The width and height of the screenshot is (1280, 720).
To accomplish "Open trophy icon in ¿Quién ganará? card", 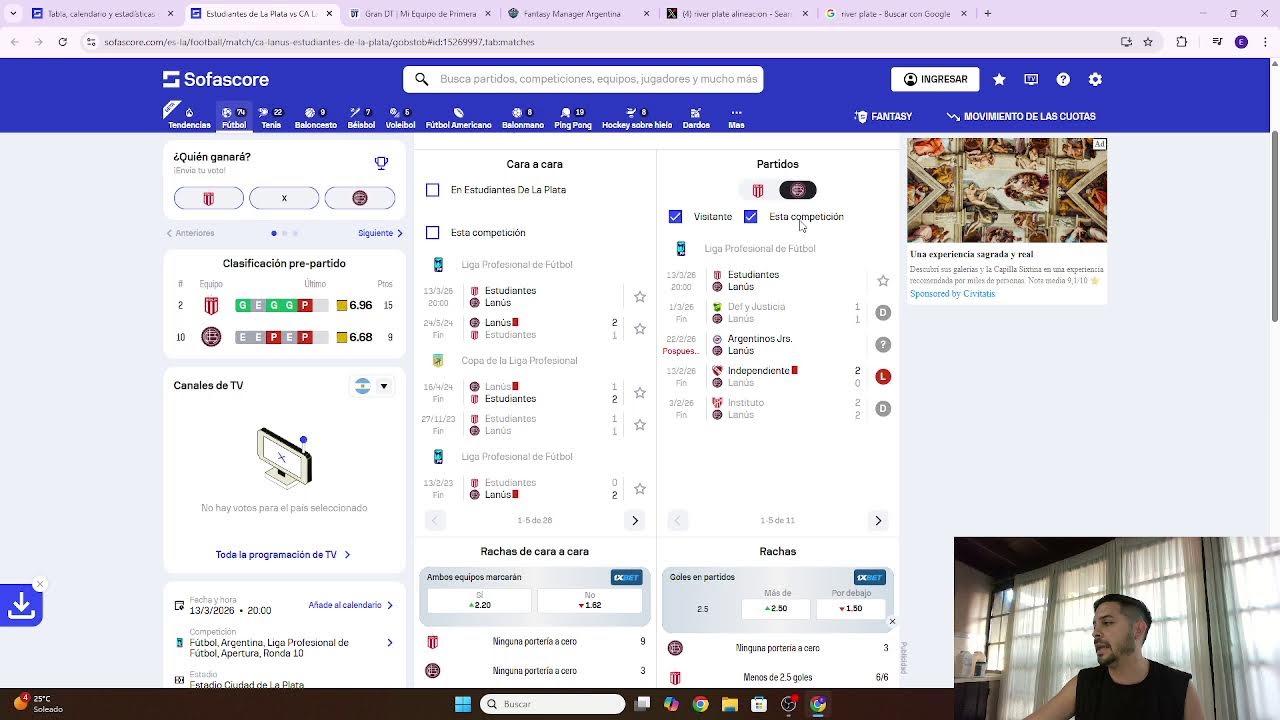I will pos(381,163).
